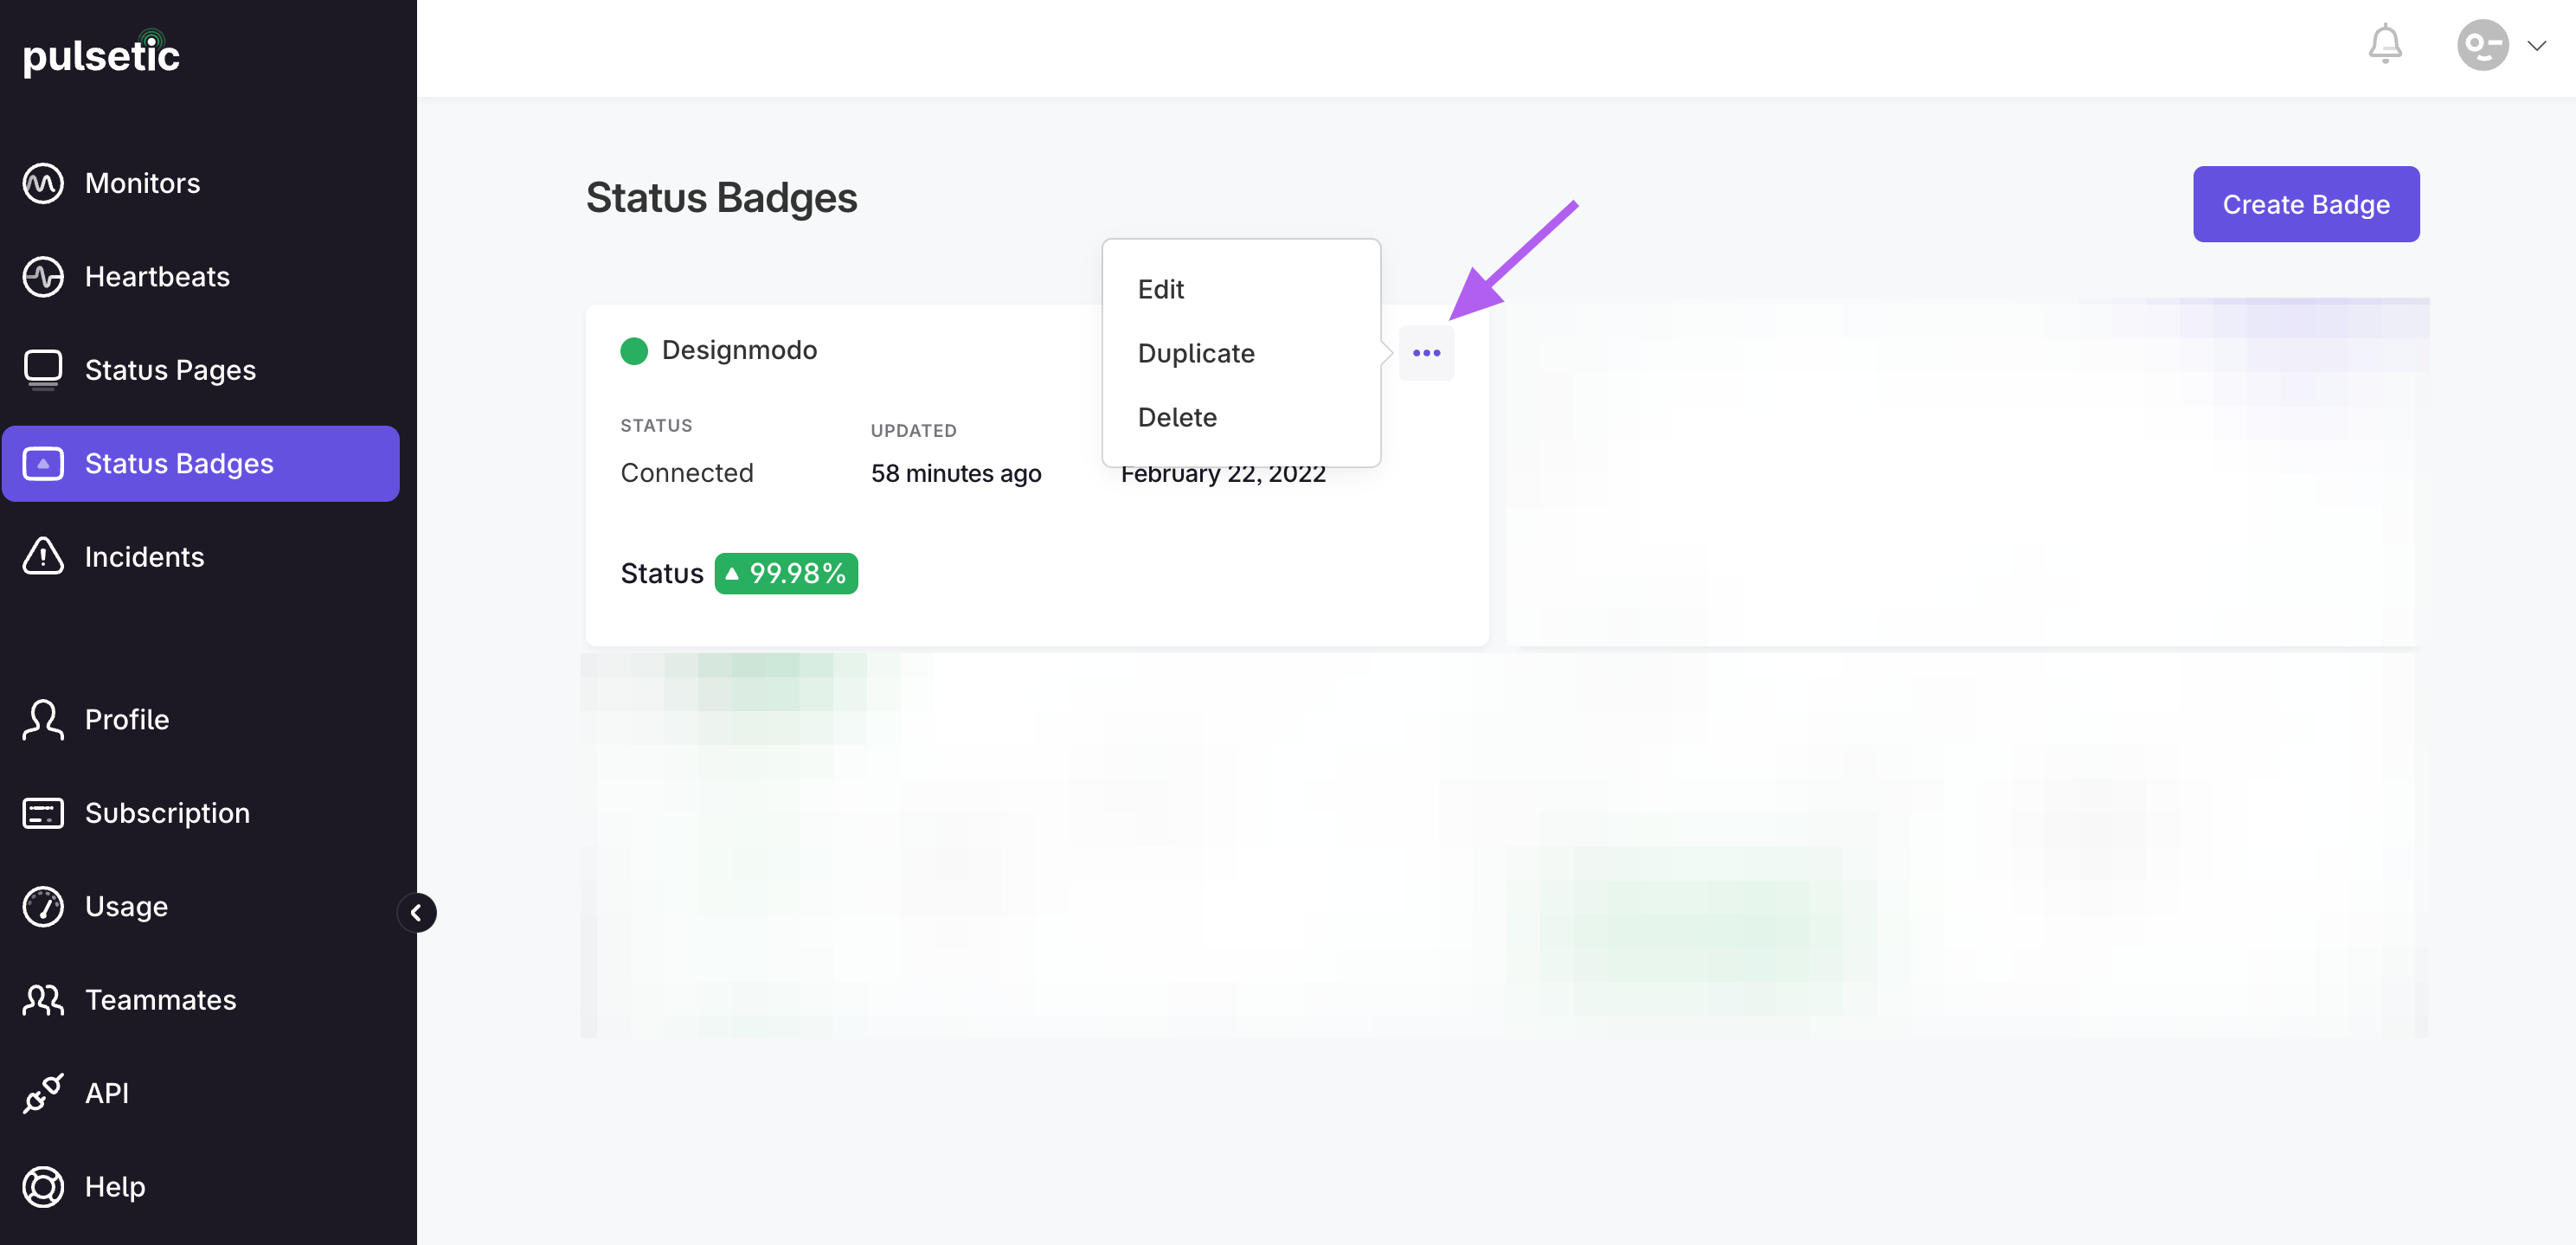Click the Help lifebuoy icon
Screen dimensions: 2576x1245
[x=43, y=1187]
